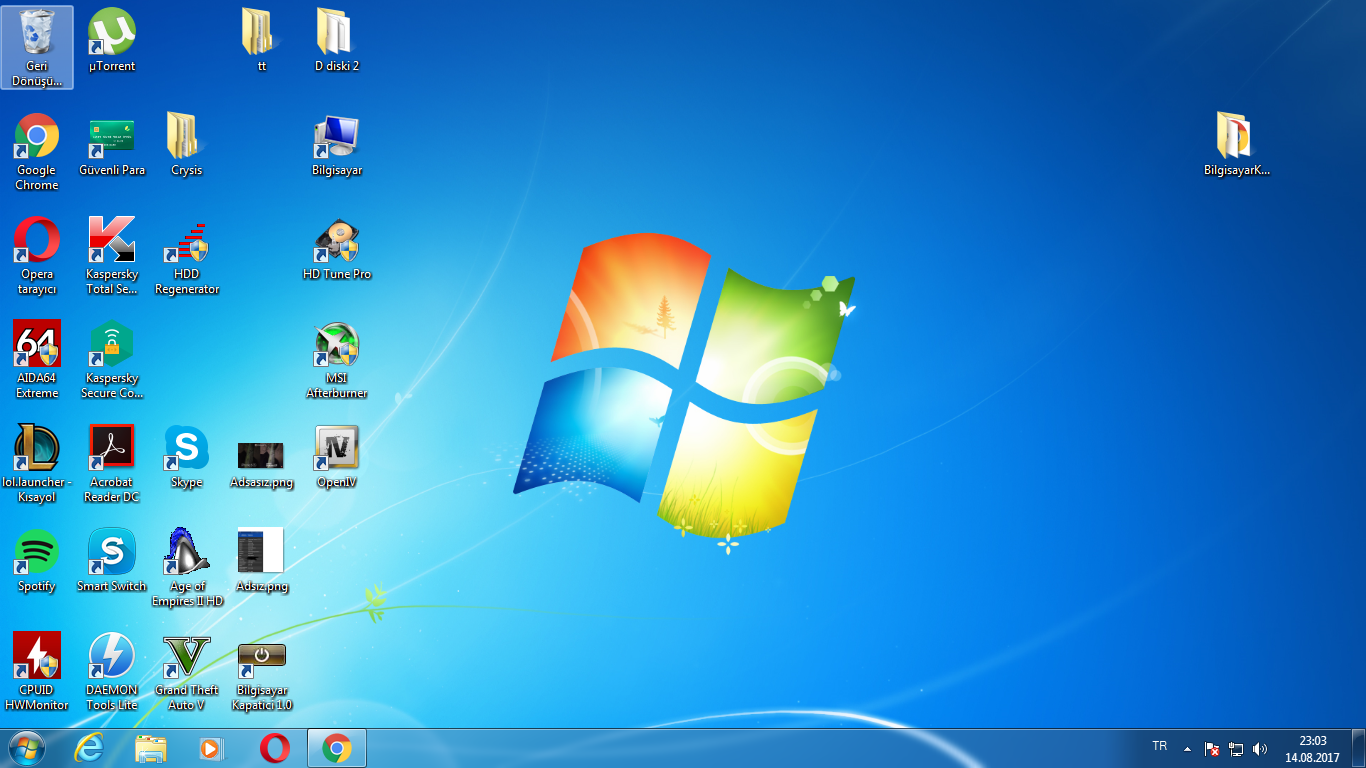Launch Opera from the taskbar
The image size is (1366, 768).
click(275, 748)
